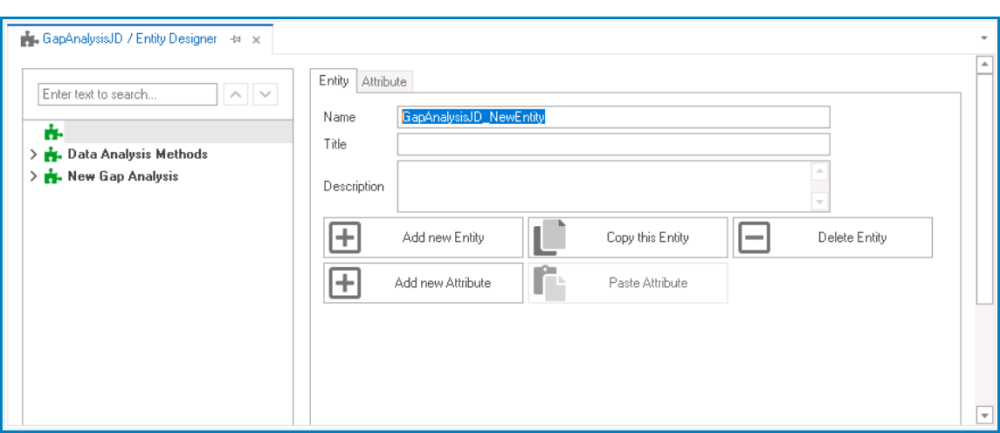Jump to the next search result with the down arrow
This screenshot has height=433, width=1000.
(x=265, y=94)
